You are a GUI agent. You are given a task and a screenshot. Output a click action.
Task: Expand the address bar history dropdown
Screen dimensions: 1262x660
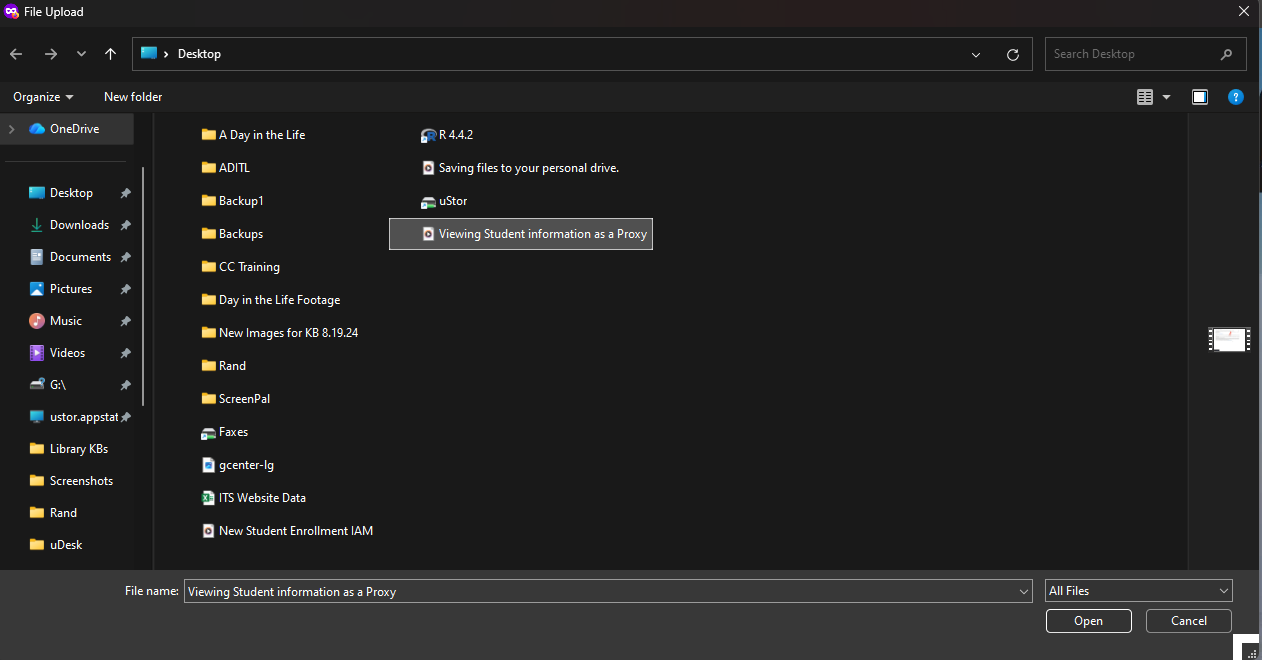(x=977, y=54)
